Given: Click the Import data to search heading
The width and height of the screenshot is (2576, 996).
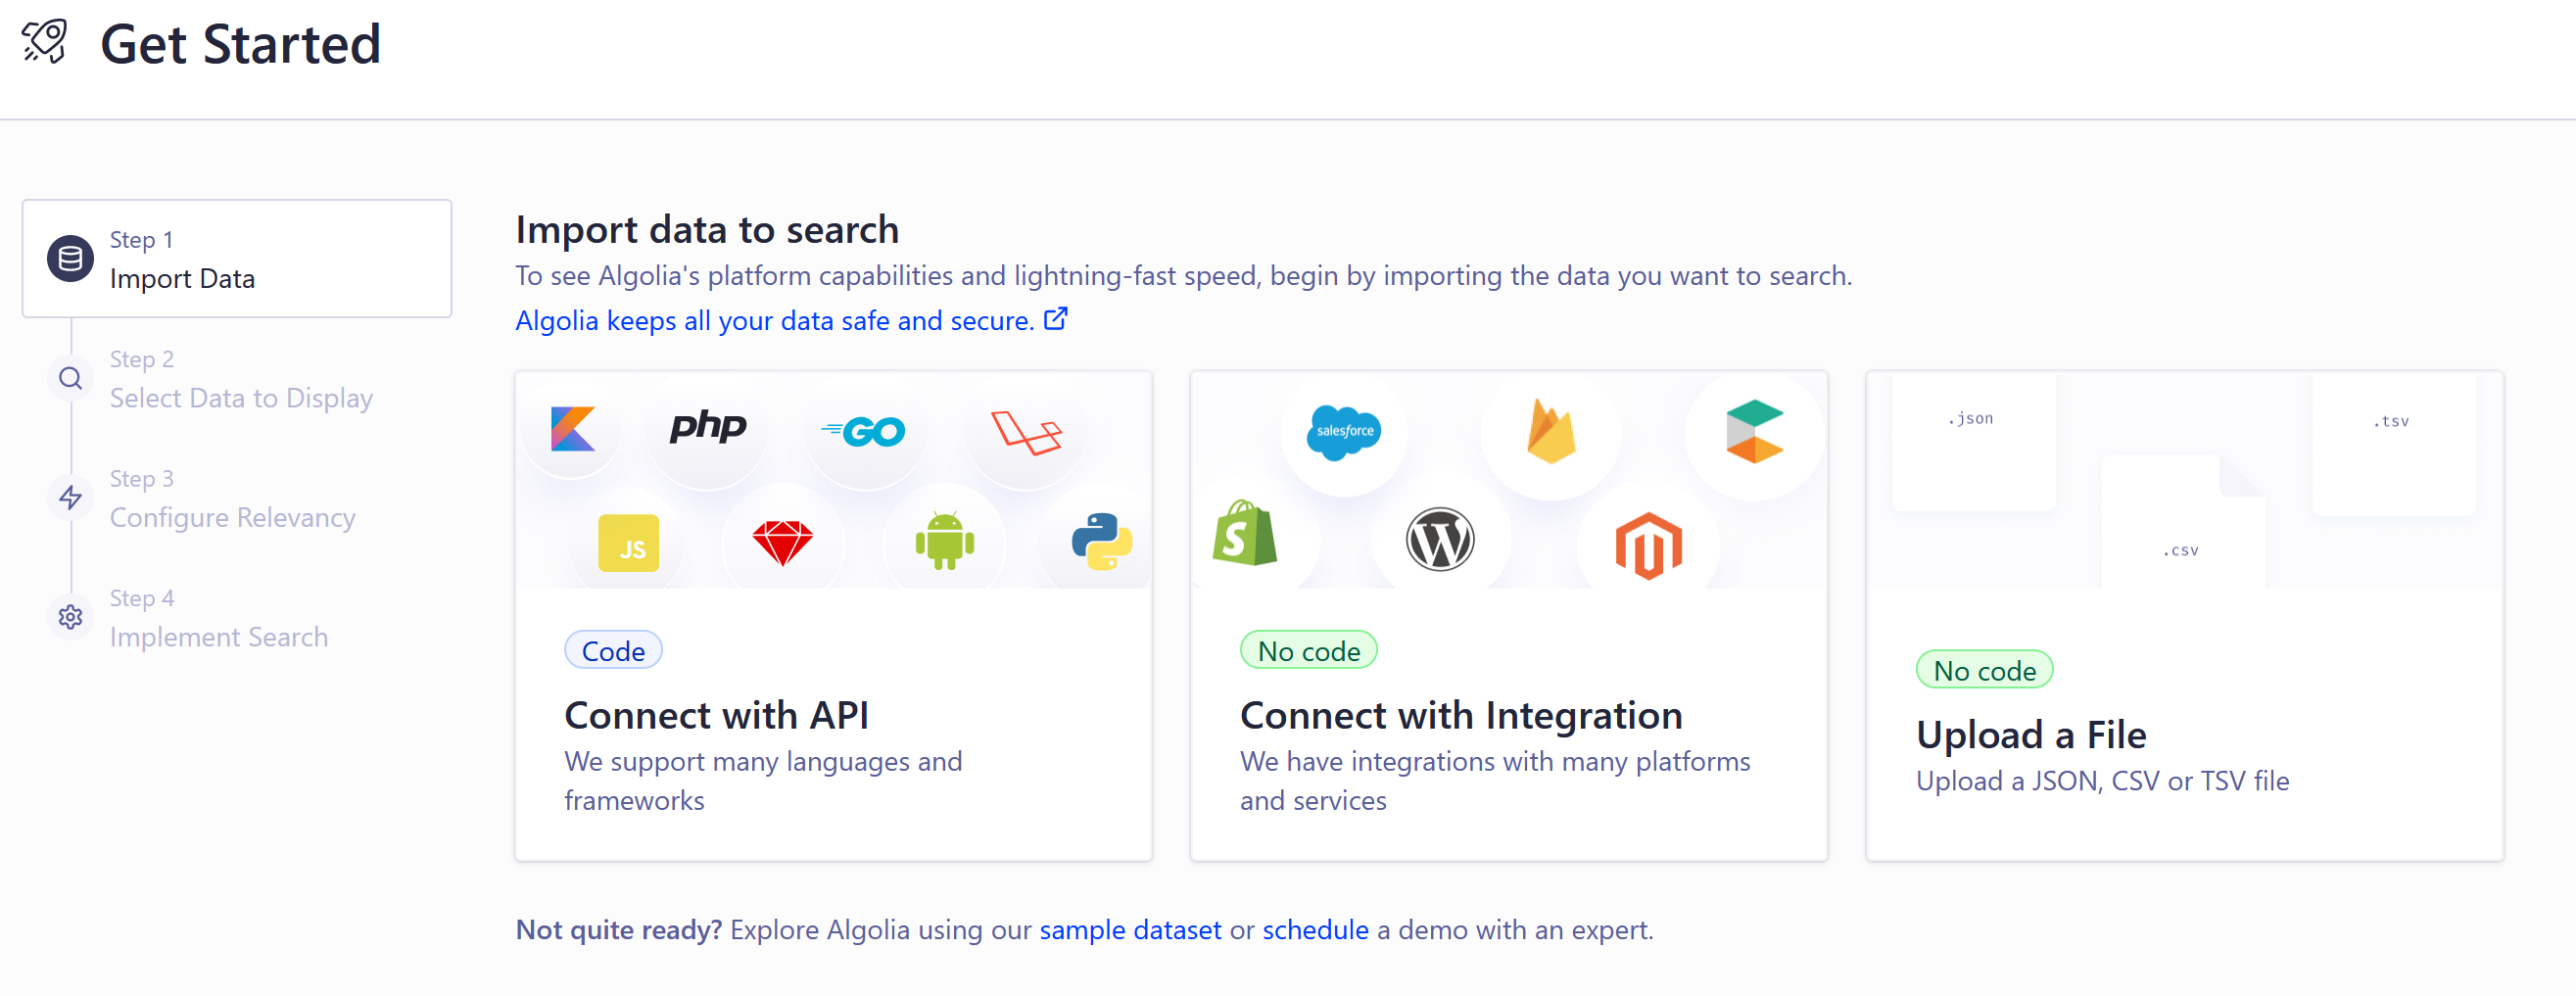Looking at the screenshot, I should [x=707, y=230].
